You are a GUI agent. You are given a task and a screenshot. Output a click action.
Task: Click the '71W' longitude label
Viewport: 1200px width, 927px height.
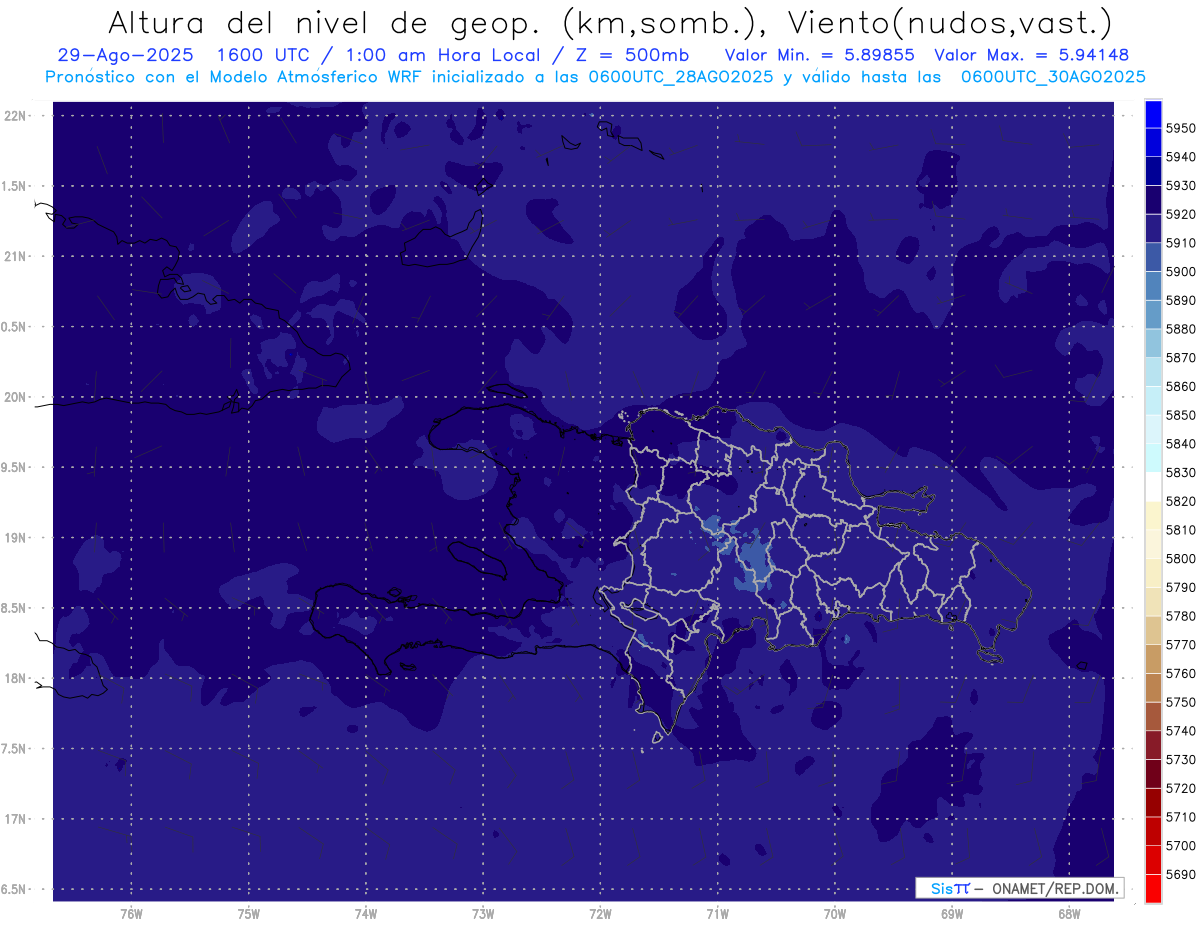pyautogui.click(x=717, y=914)
